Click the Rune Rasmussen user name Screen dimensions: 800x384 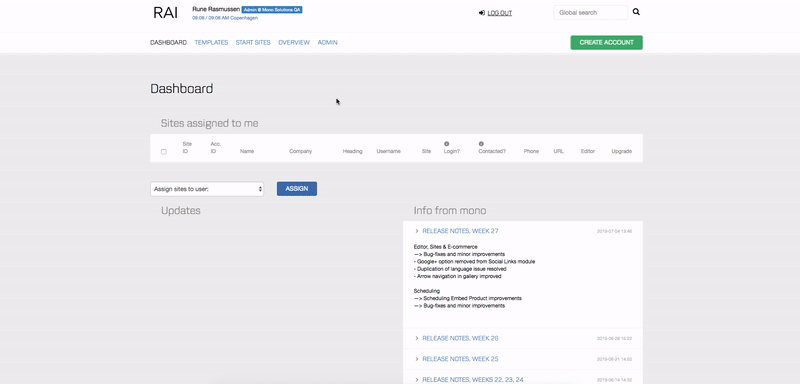tap(216, 9)
